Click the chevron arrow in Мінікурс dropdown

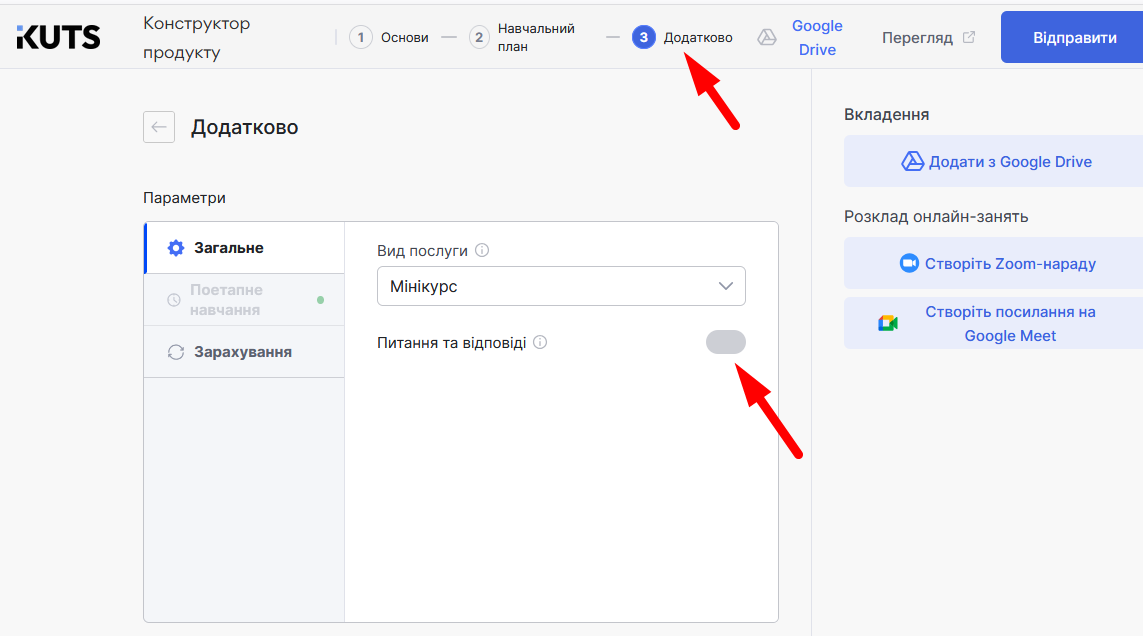coord(726,286)
